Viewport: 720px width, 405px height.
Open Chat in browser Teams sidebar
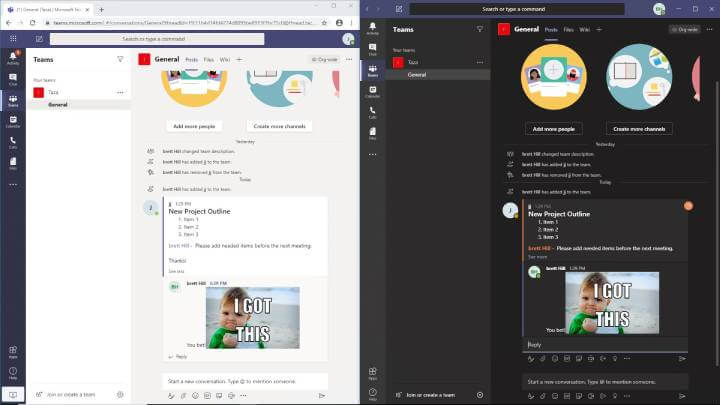coord(13,79)
